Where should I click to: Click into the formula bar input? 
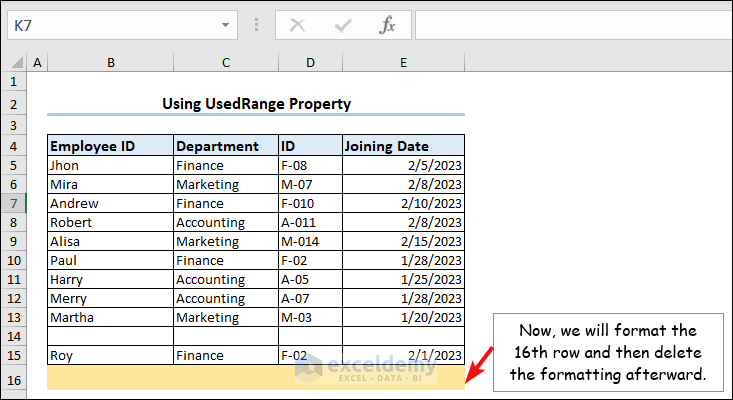click(x=570, y=25)
